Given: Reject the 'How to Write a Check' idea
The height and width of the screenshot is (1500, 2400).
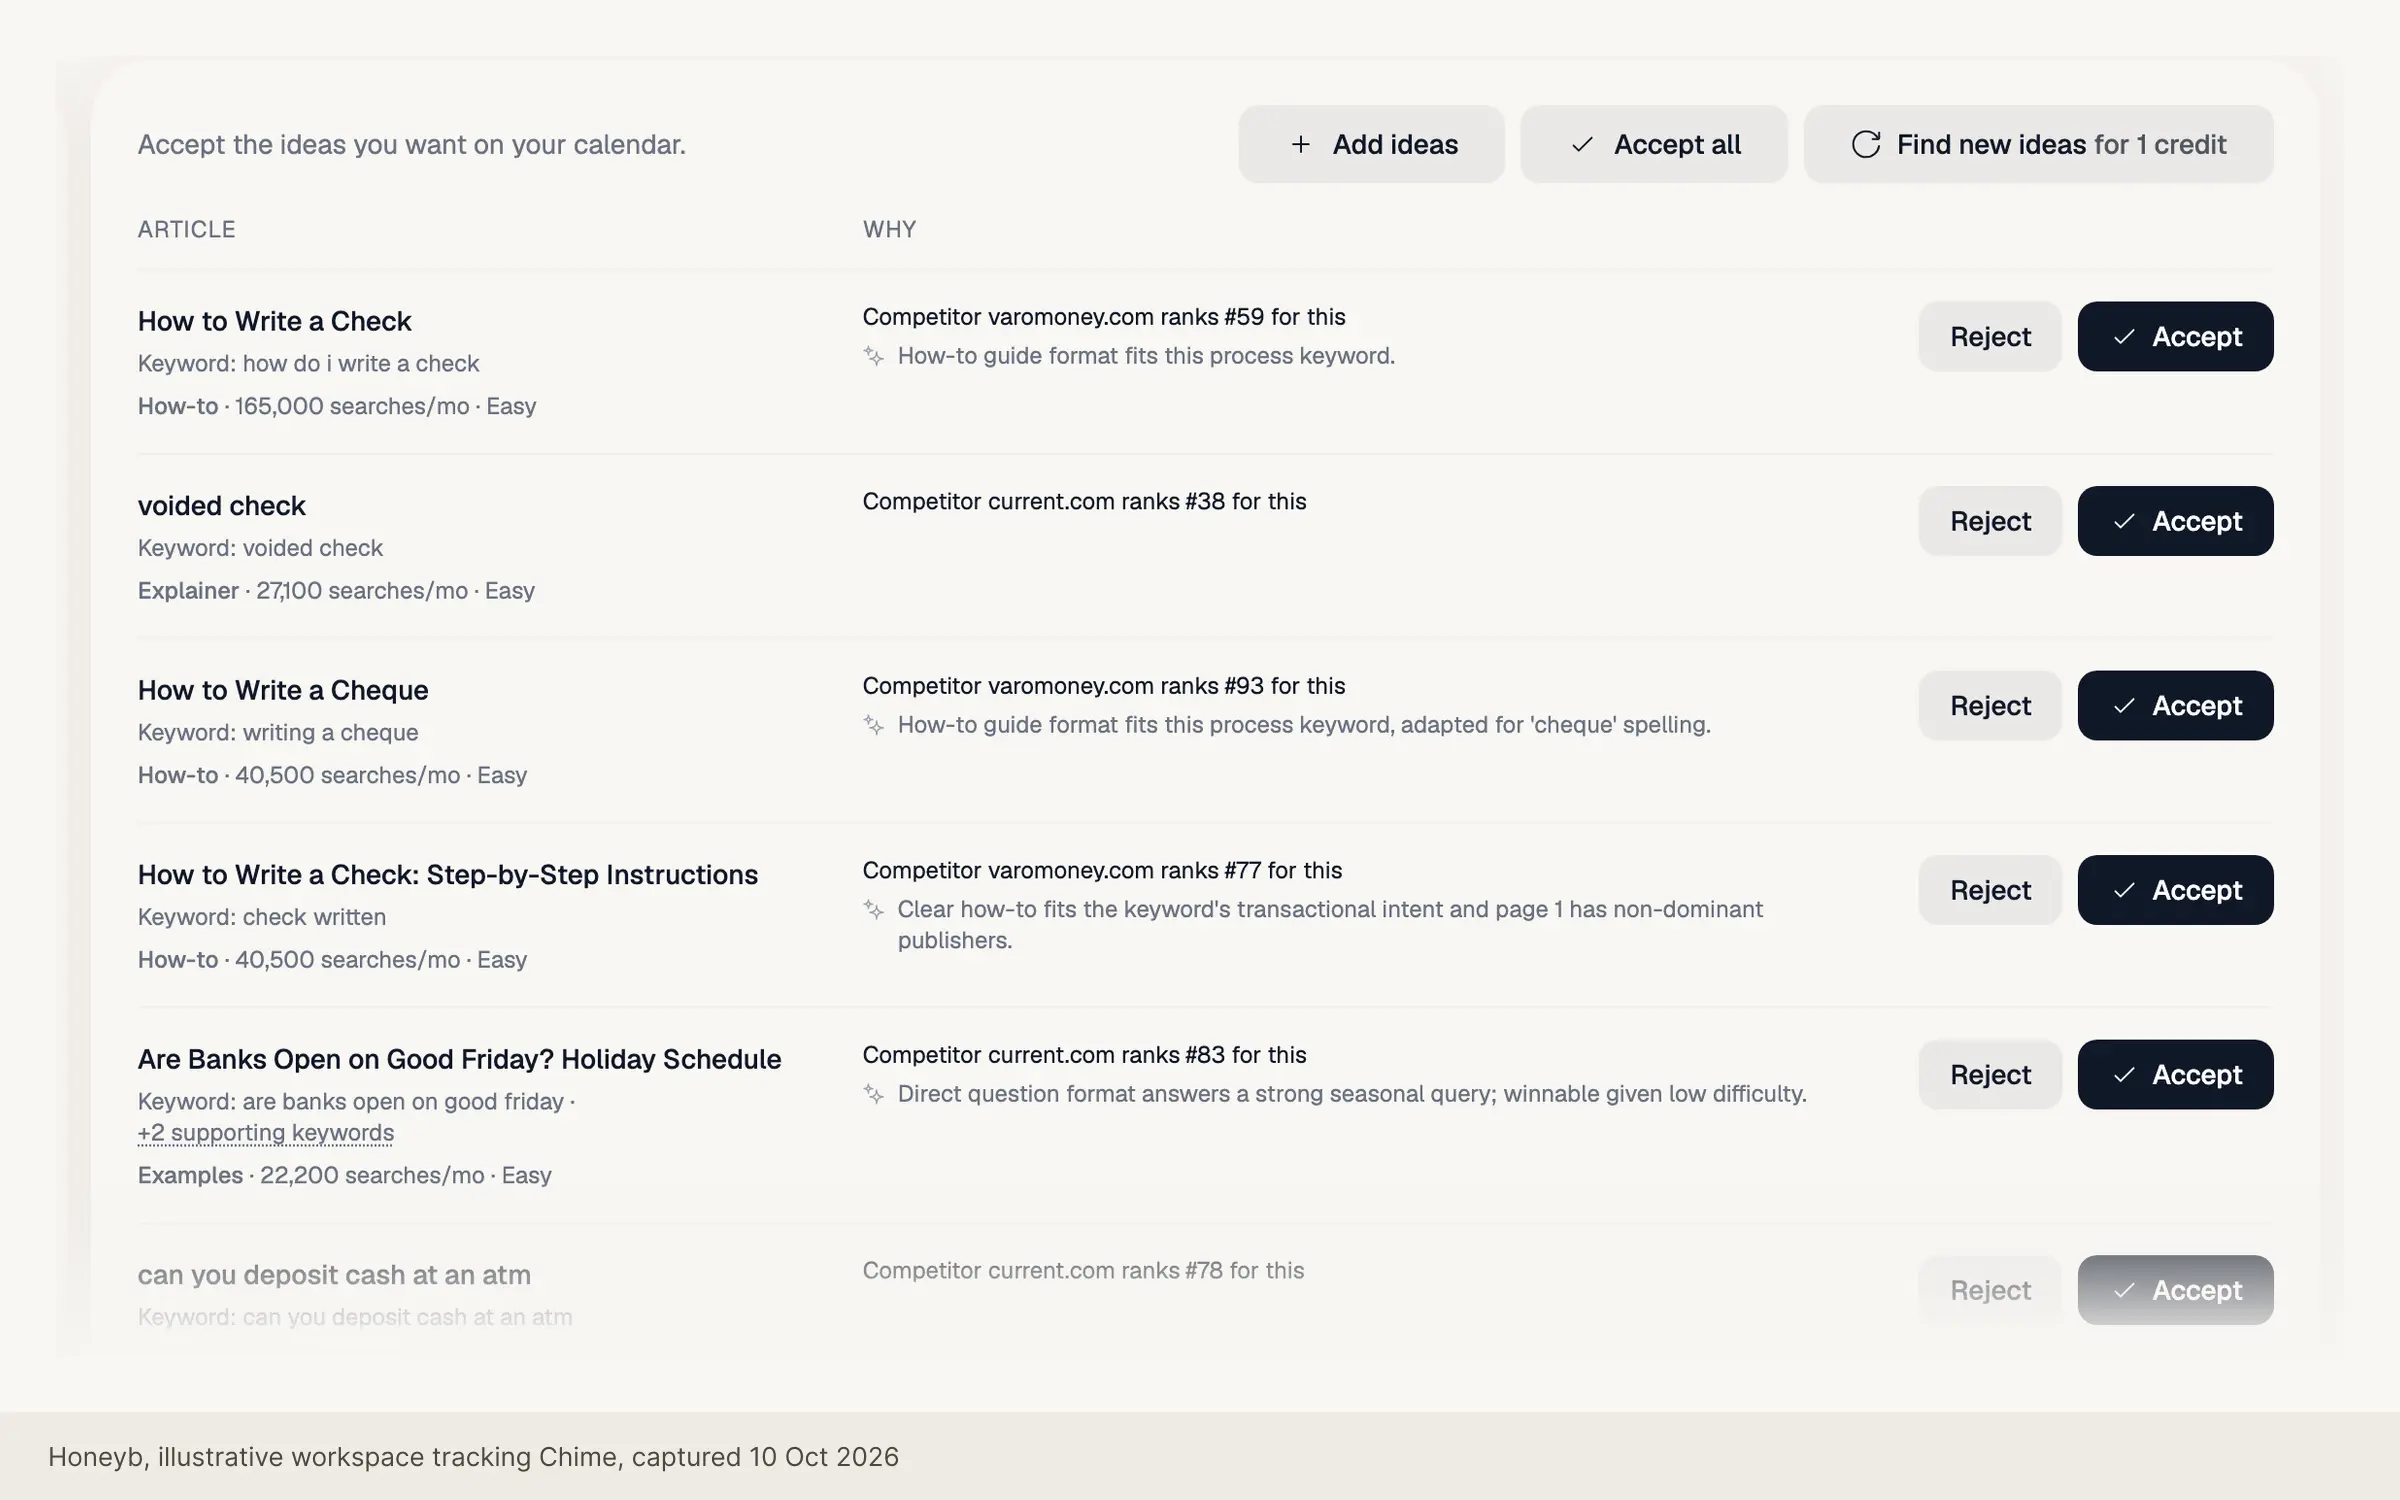Looking at the screenshot, I should click(1990, 336).
